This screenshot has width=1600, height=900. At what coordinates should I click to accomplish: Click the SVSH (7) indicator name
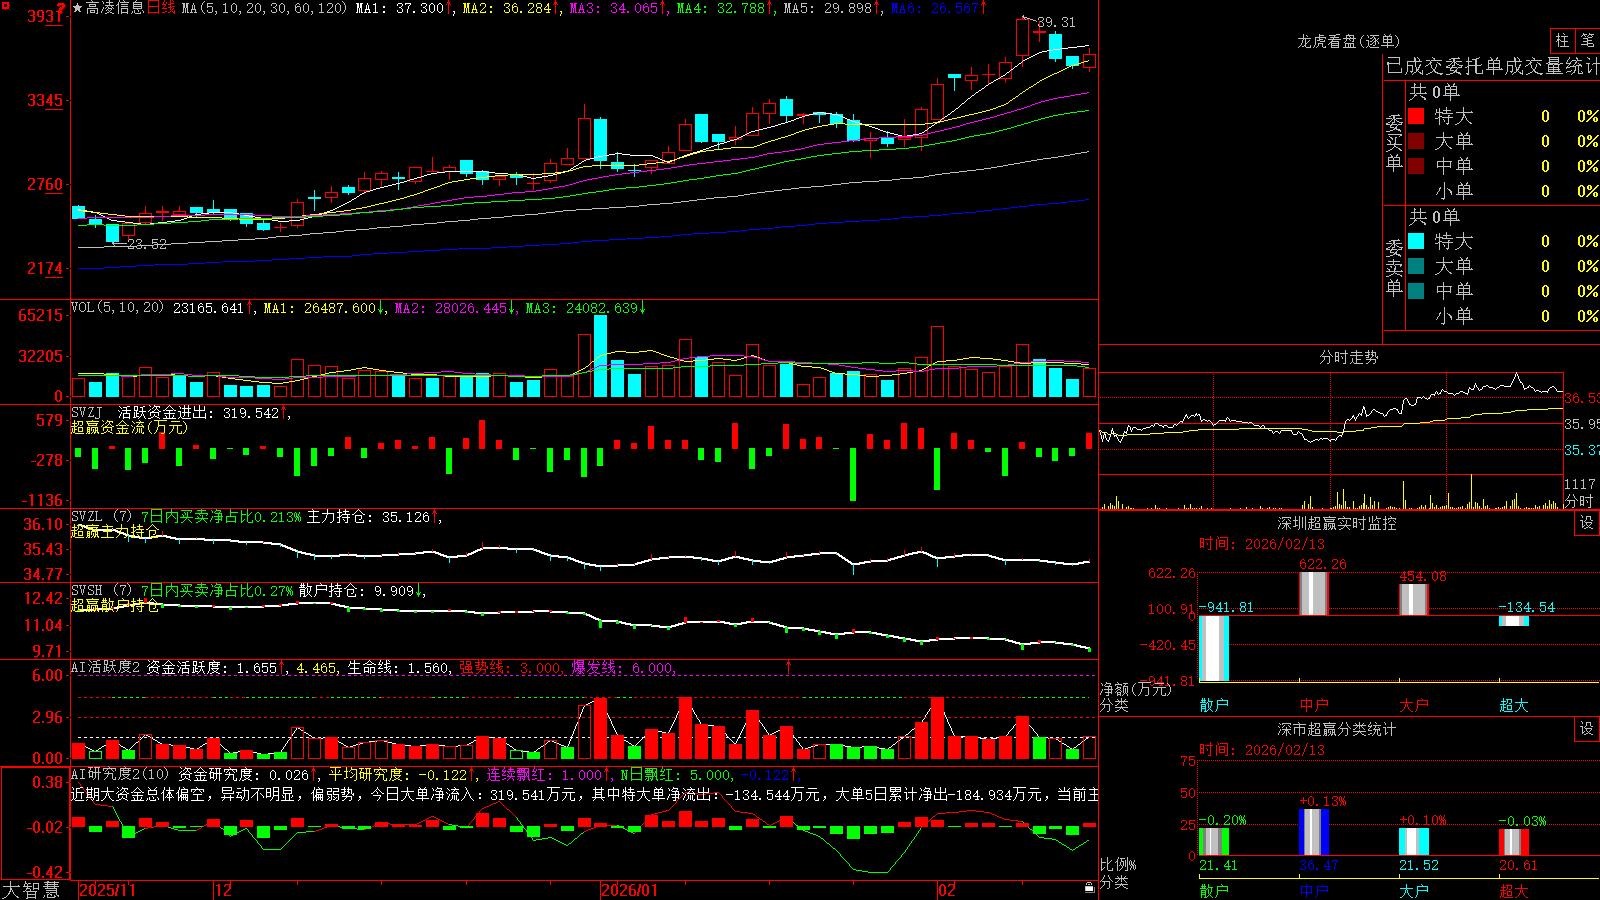tap(101, 591)
